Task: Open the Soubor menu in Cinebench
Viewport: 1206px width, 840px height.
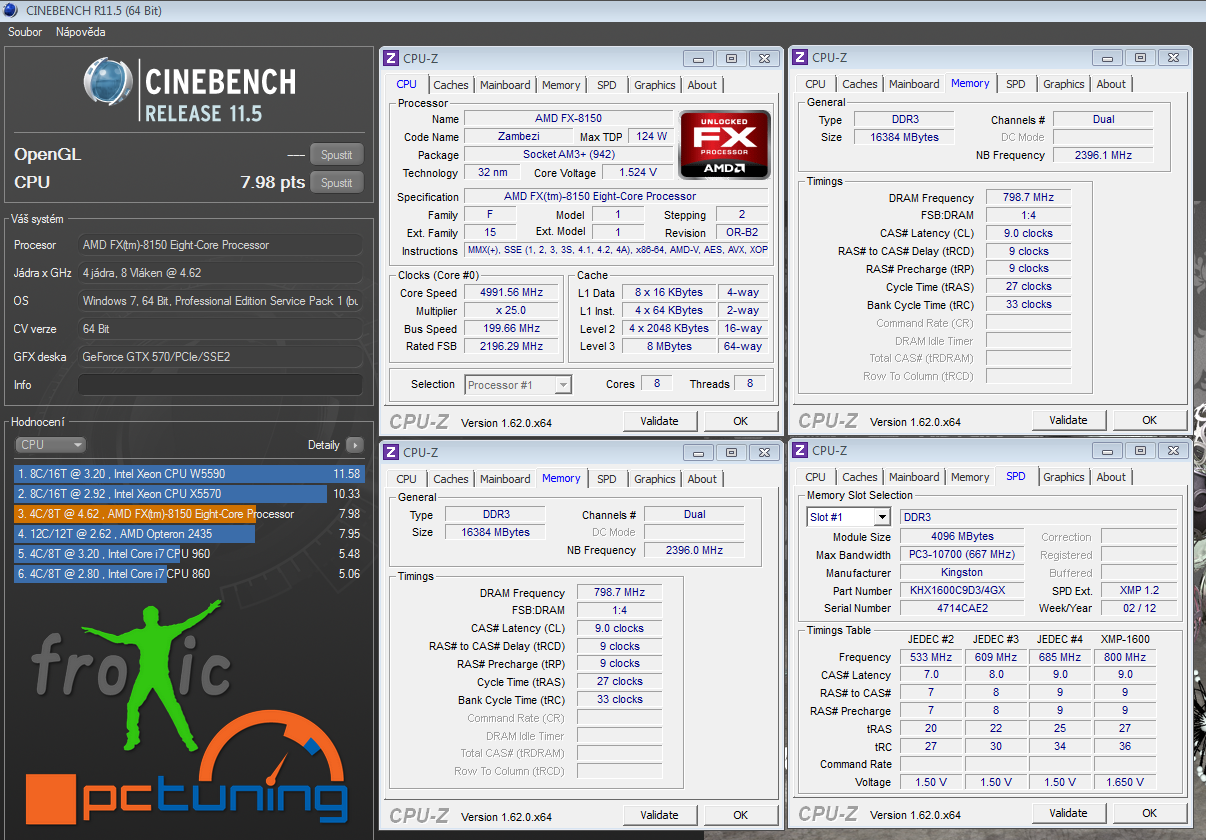Action: tap(25, 32)
